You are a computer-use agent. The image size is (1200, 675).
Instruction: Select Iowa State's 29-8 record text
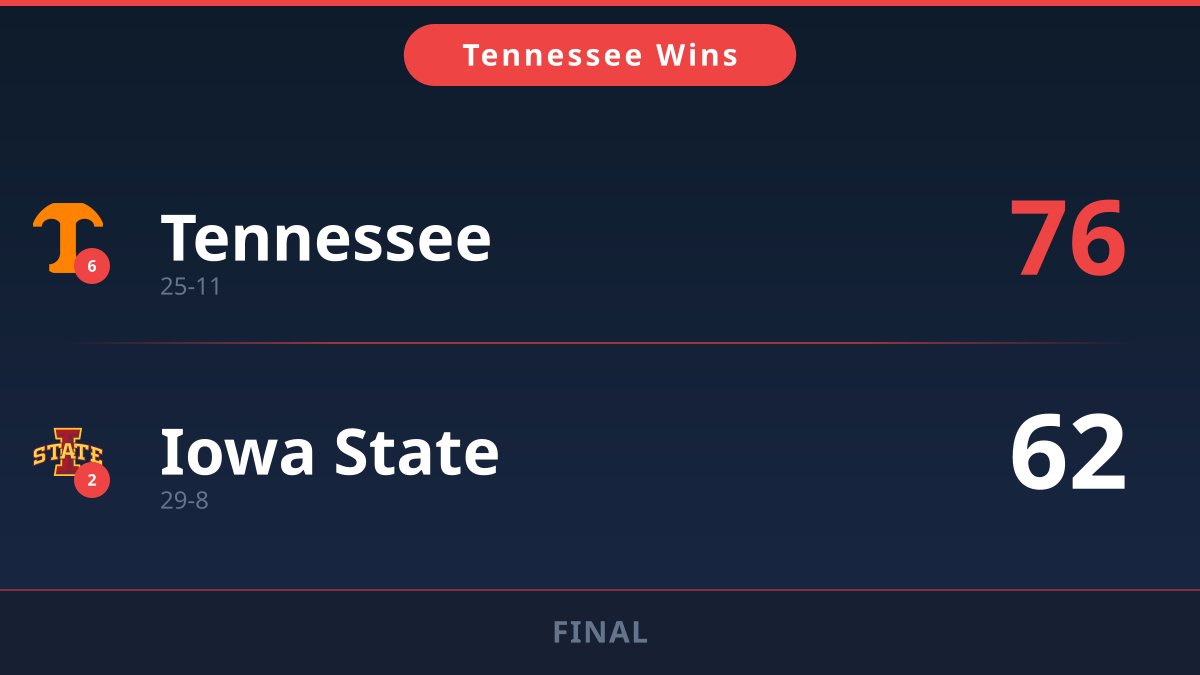(184, 500)
